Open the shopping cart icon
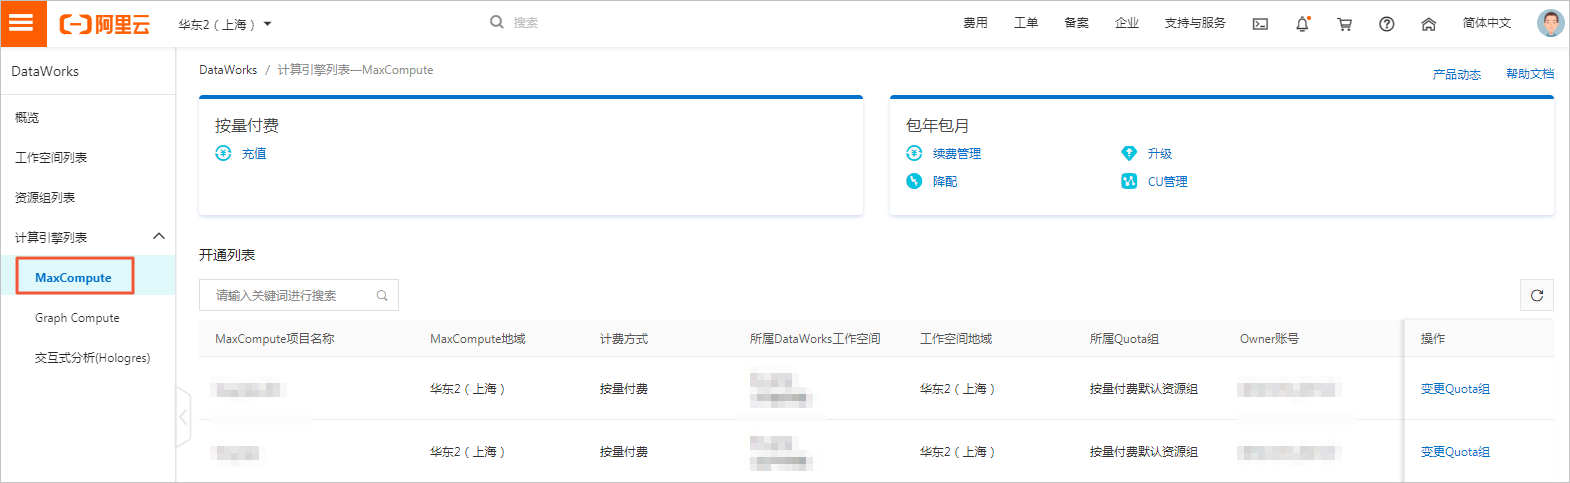Viewport: 1570px width, 483px height. (x=1344, y=24)
